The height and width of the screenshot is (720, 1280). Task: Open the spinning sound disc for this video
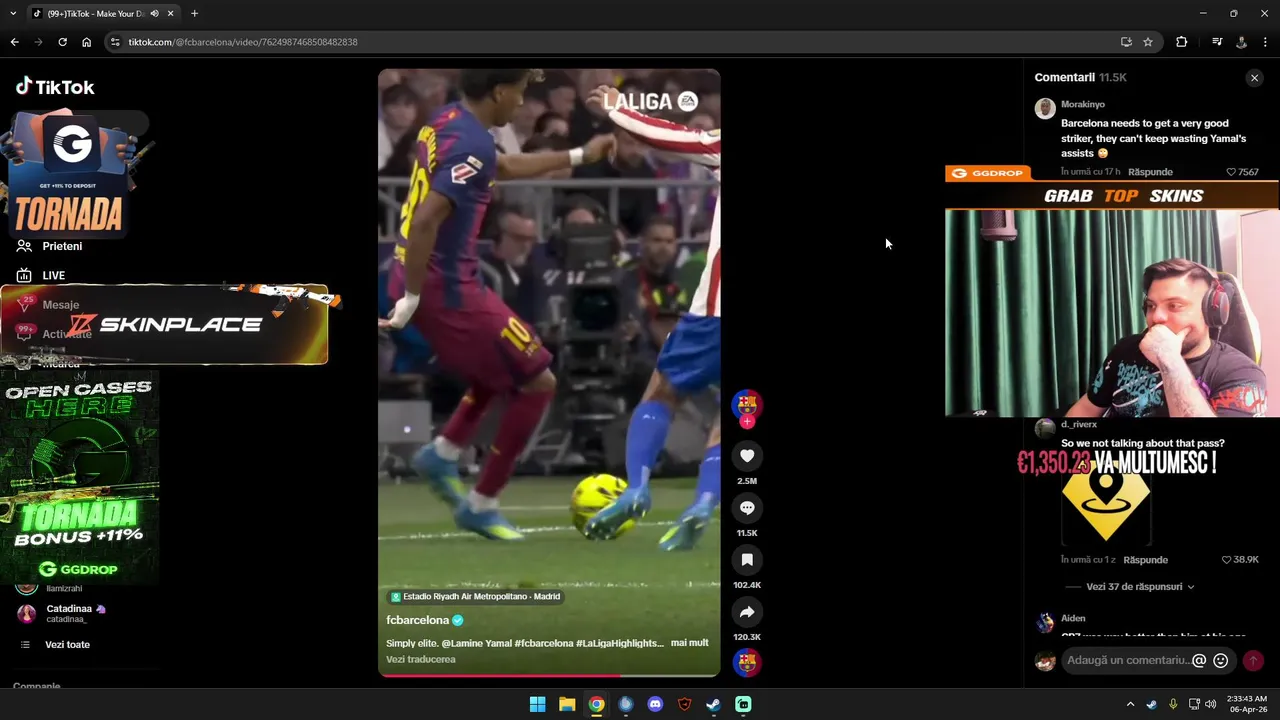[x=747, y=662]
